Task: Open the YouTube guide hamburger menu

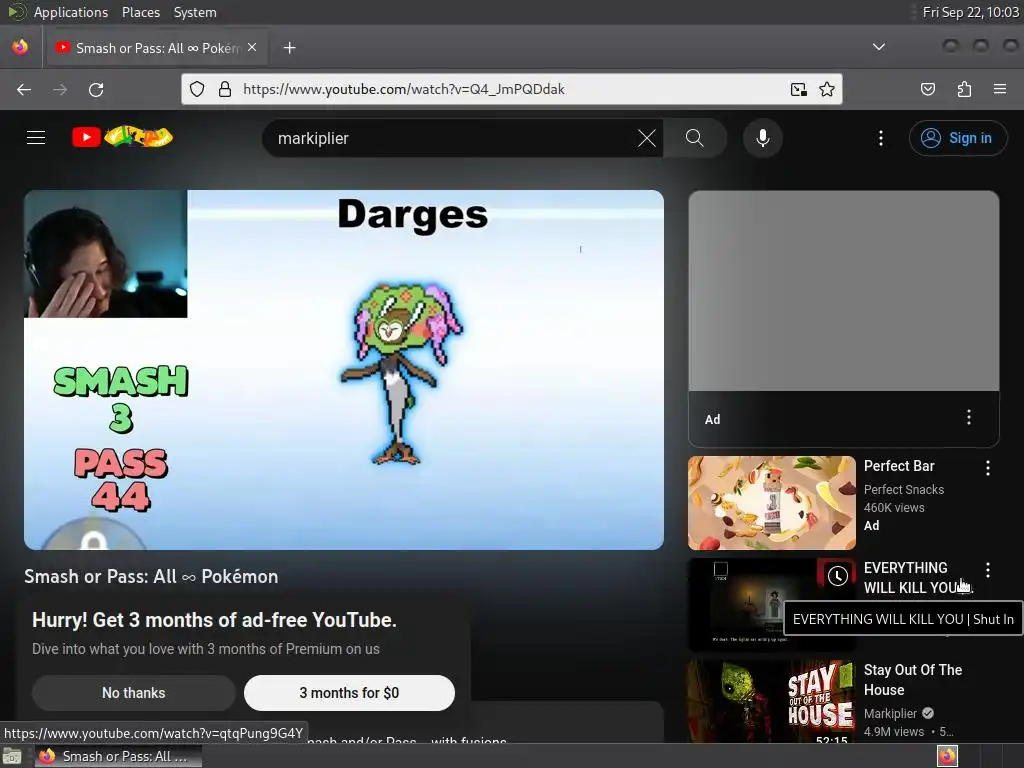Action: (x=36, y=138)
